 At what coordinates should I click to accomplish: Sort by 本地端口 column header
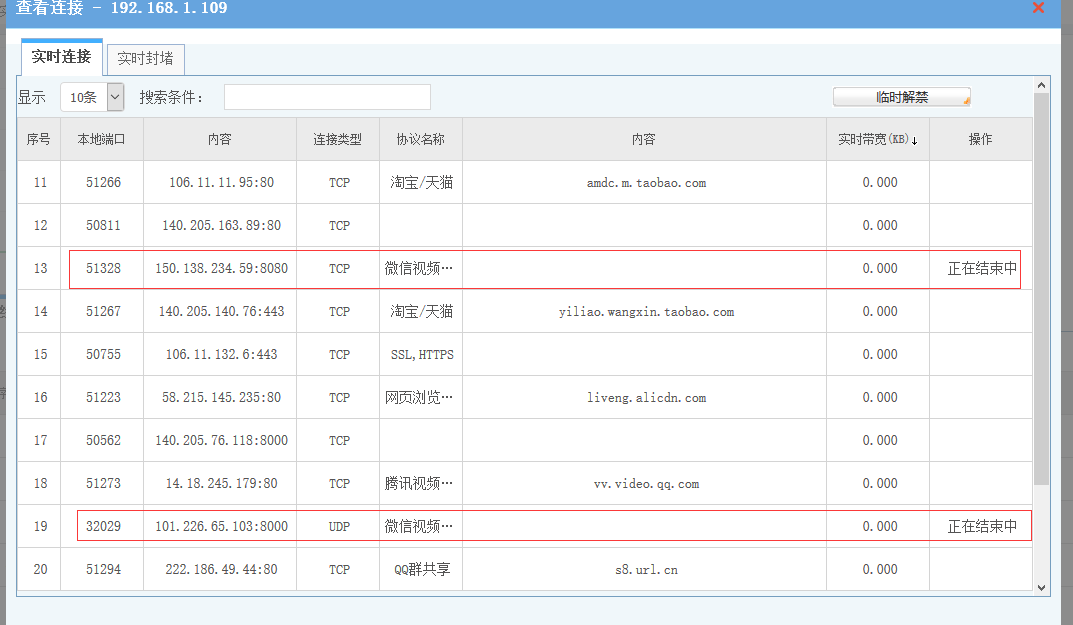coord(101,140)
